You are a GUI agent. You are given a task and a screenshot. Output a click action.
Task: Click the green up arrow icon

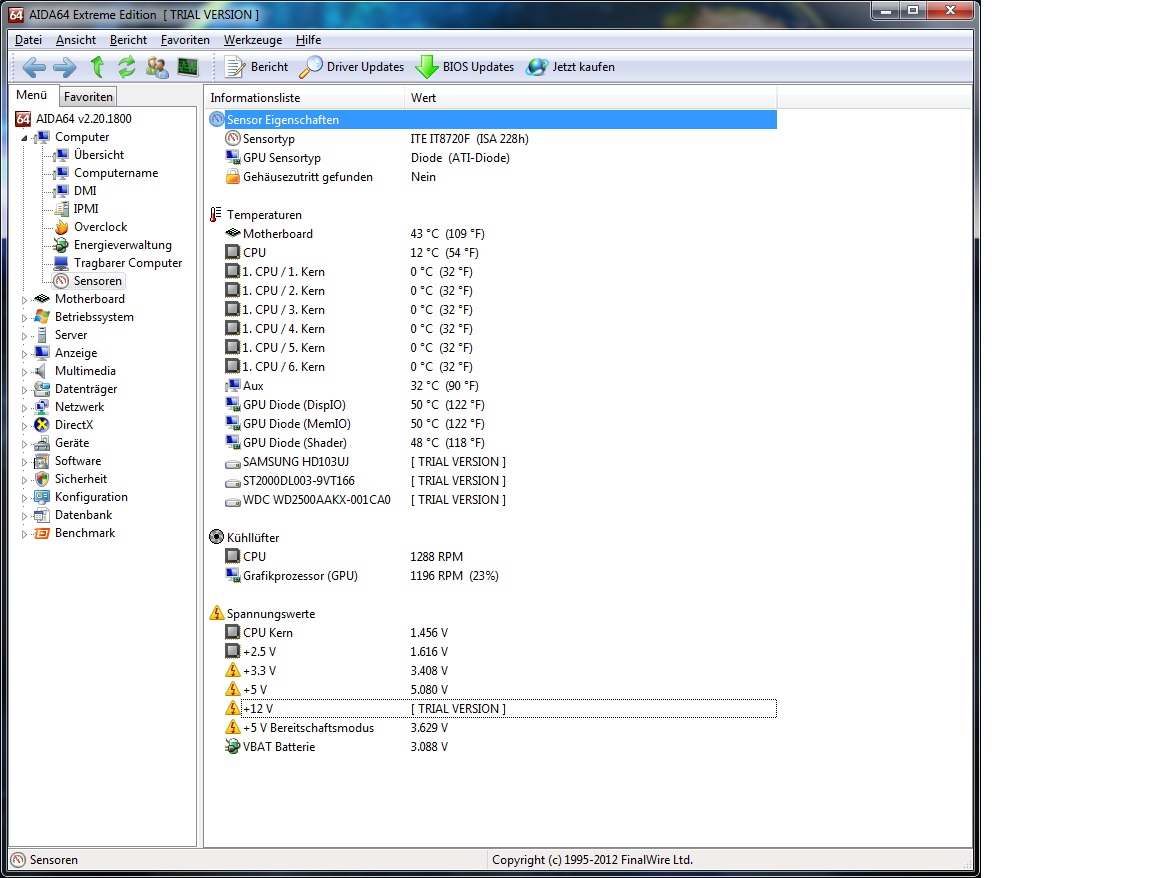97,67
